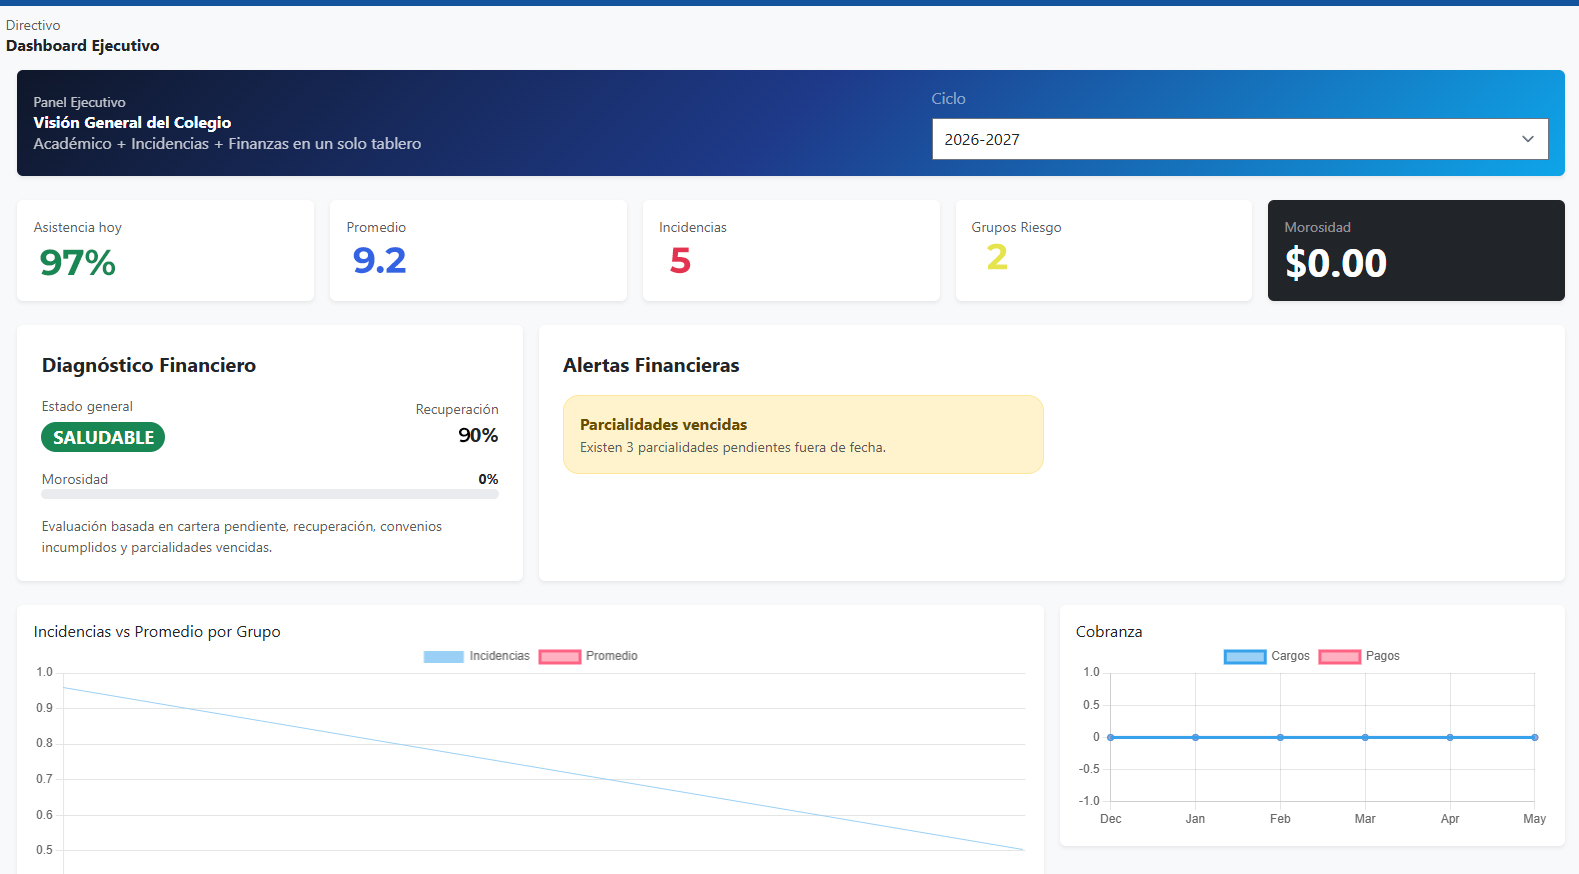Viewport: 1579px width, 874px height.
Task: Click the 'Académico + Incidencias + Finanzas' banner subtitle
Action: tap(227, 144)
